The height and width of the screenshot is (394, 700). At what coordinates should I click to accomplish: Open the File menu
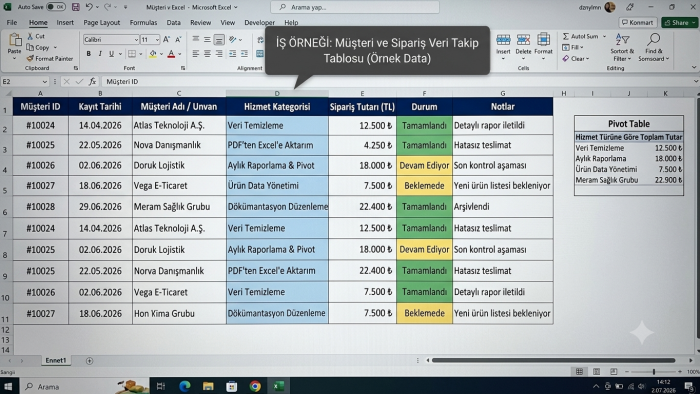click(12, 22)
